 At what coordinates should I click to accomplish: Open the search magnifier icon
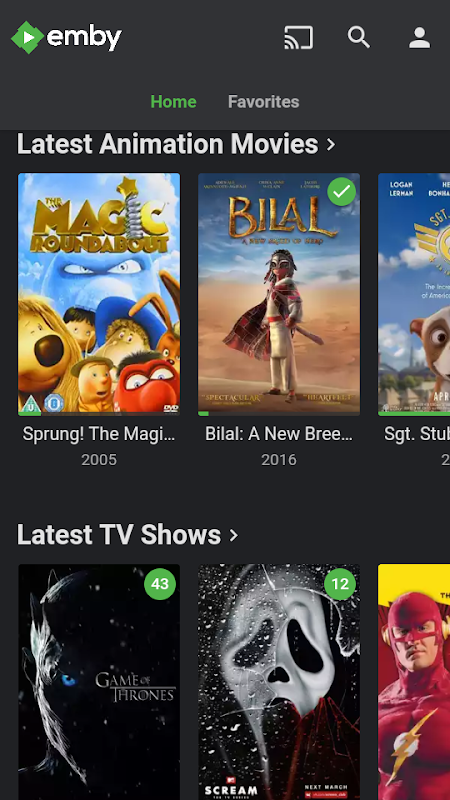click(359, 37)
